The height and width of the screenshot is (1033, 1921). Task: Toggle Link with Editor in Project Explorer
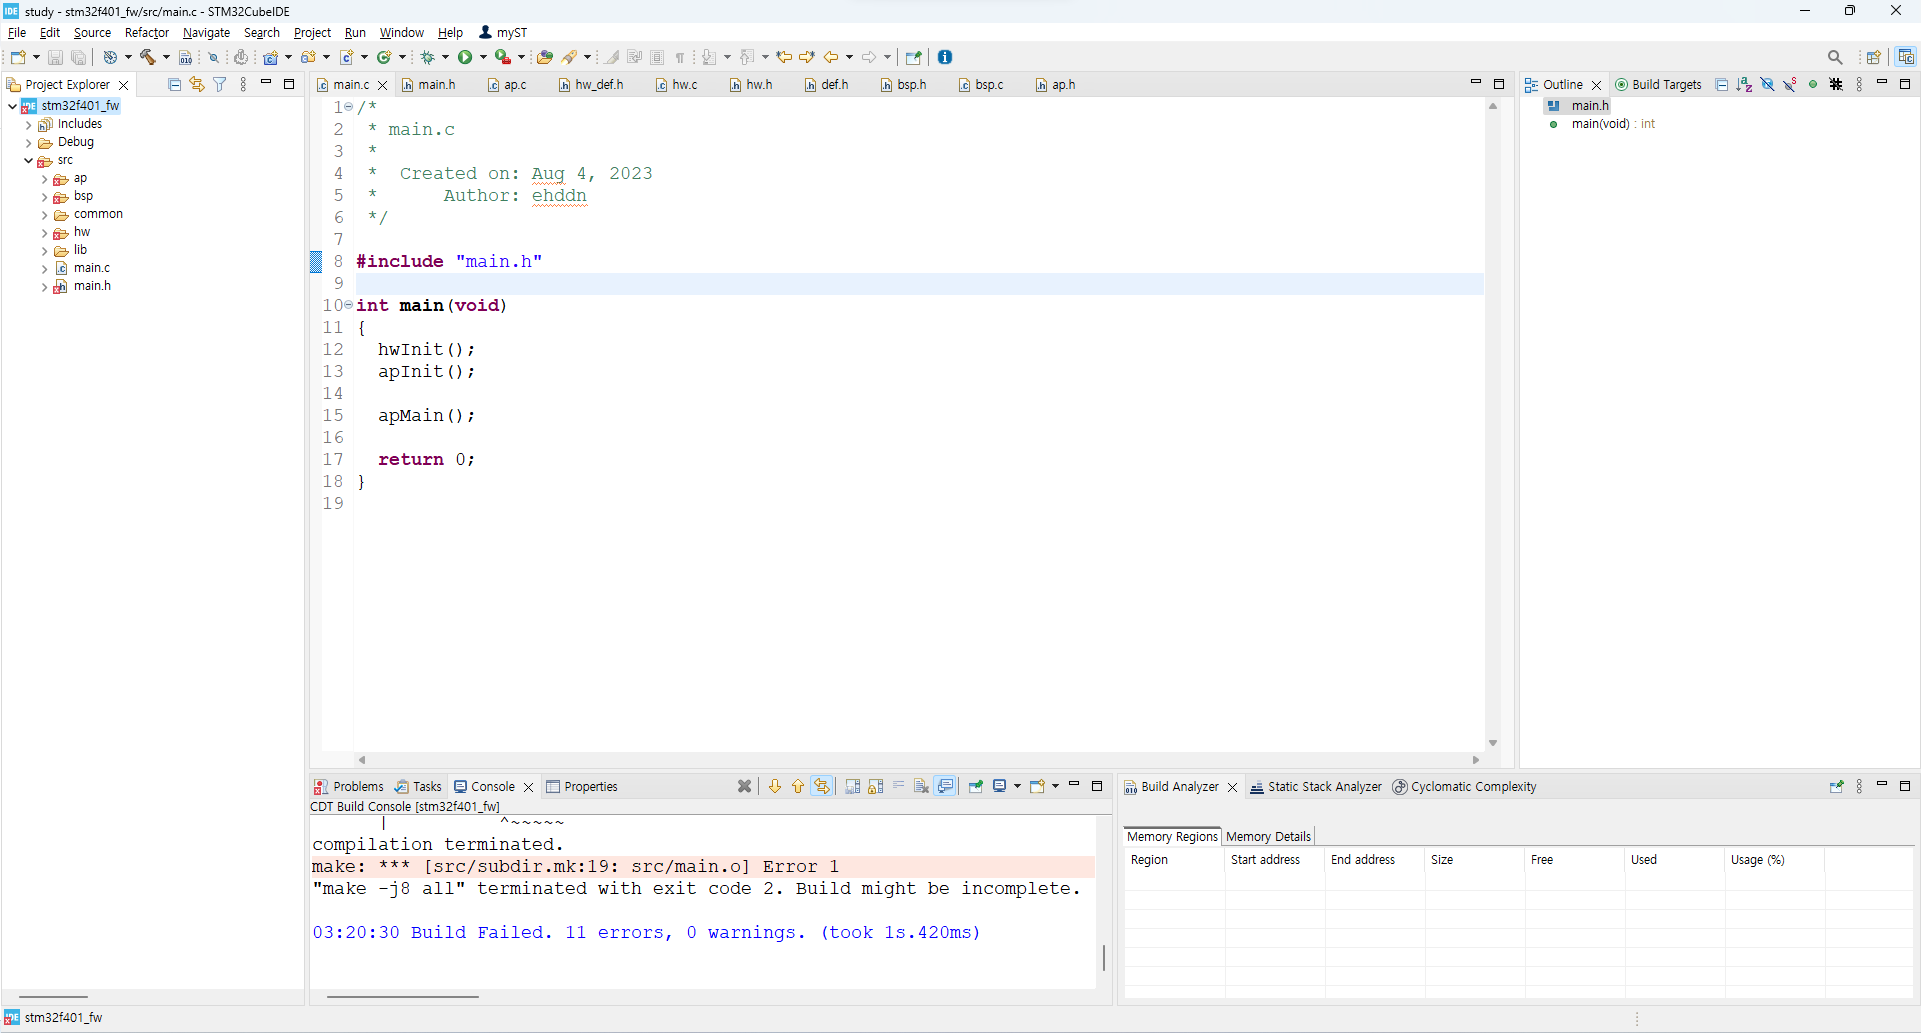tap(197, 85)
